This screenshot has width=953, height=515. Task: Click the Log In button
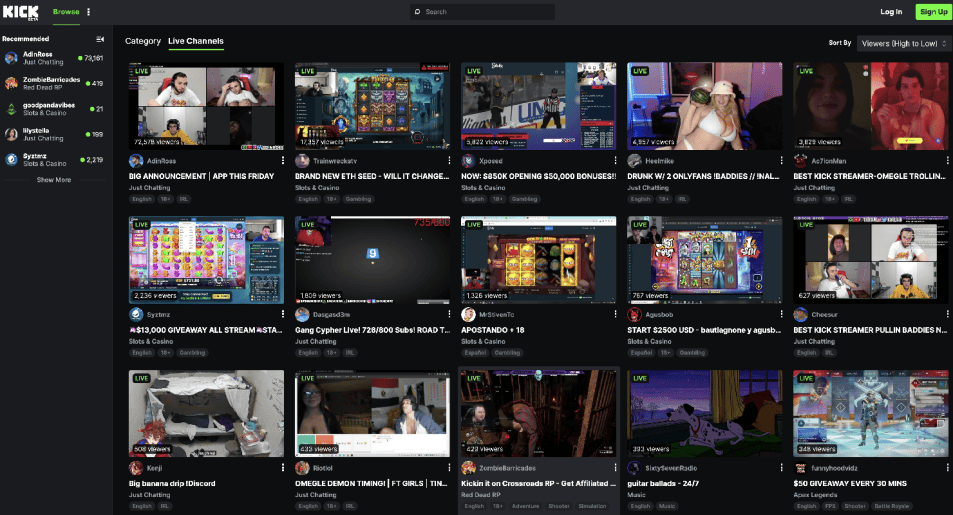coord(891,12)
